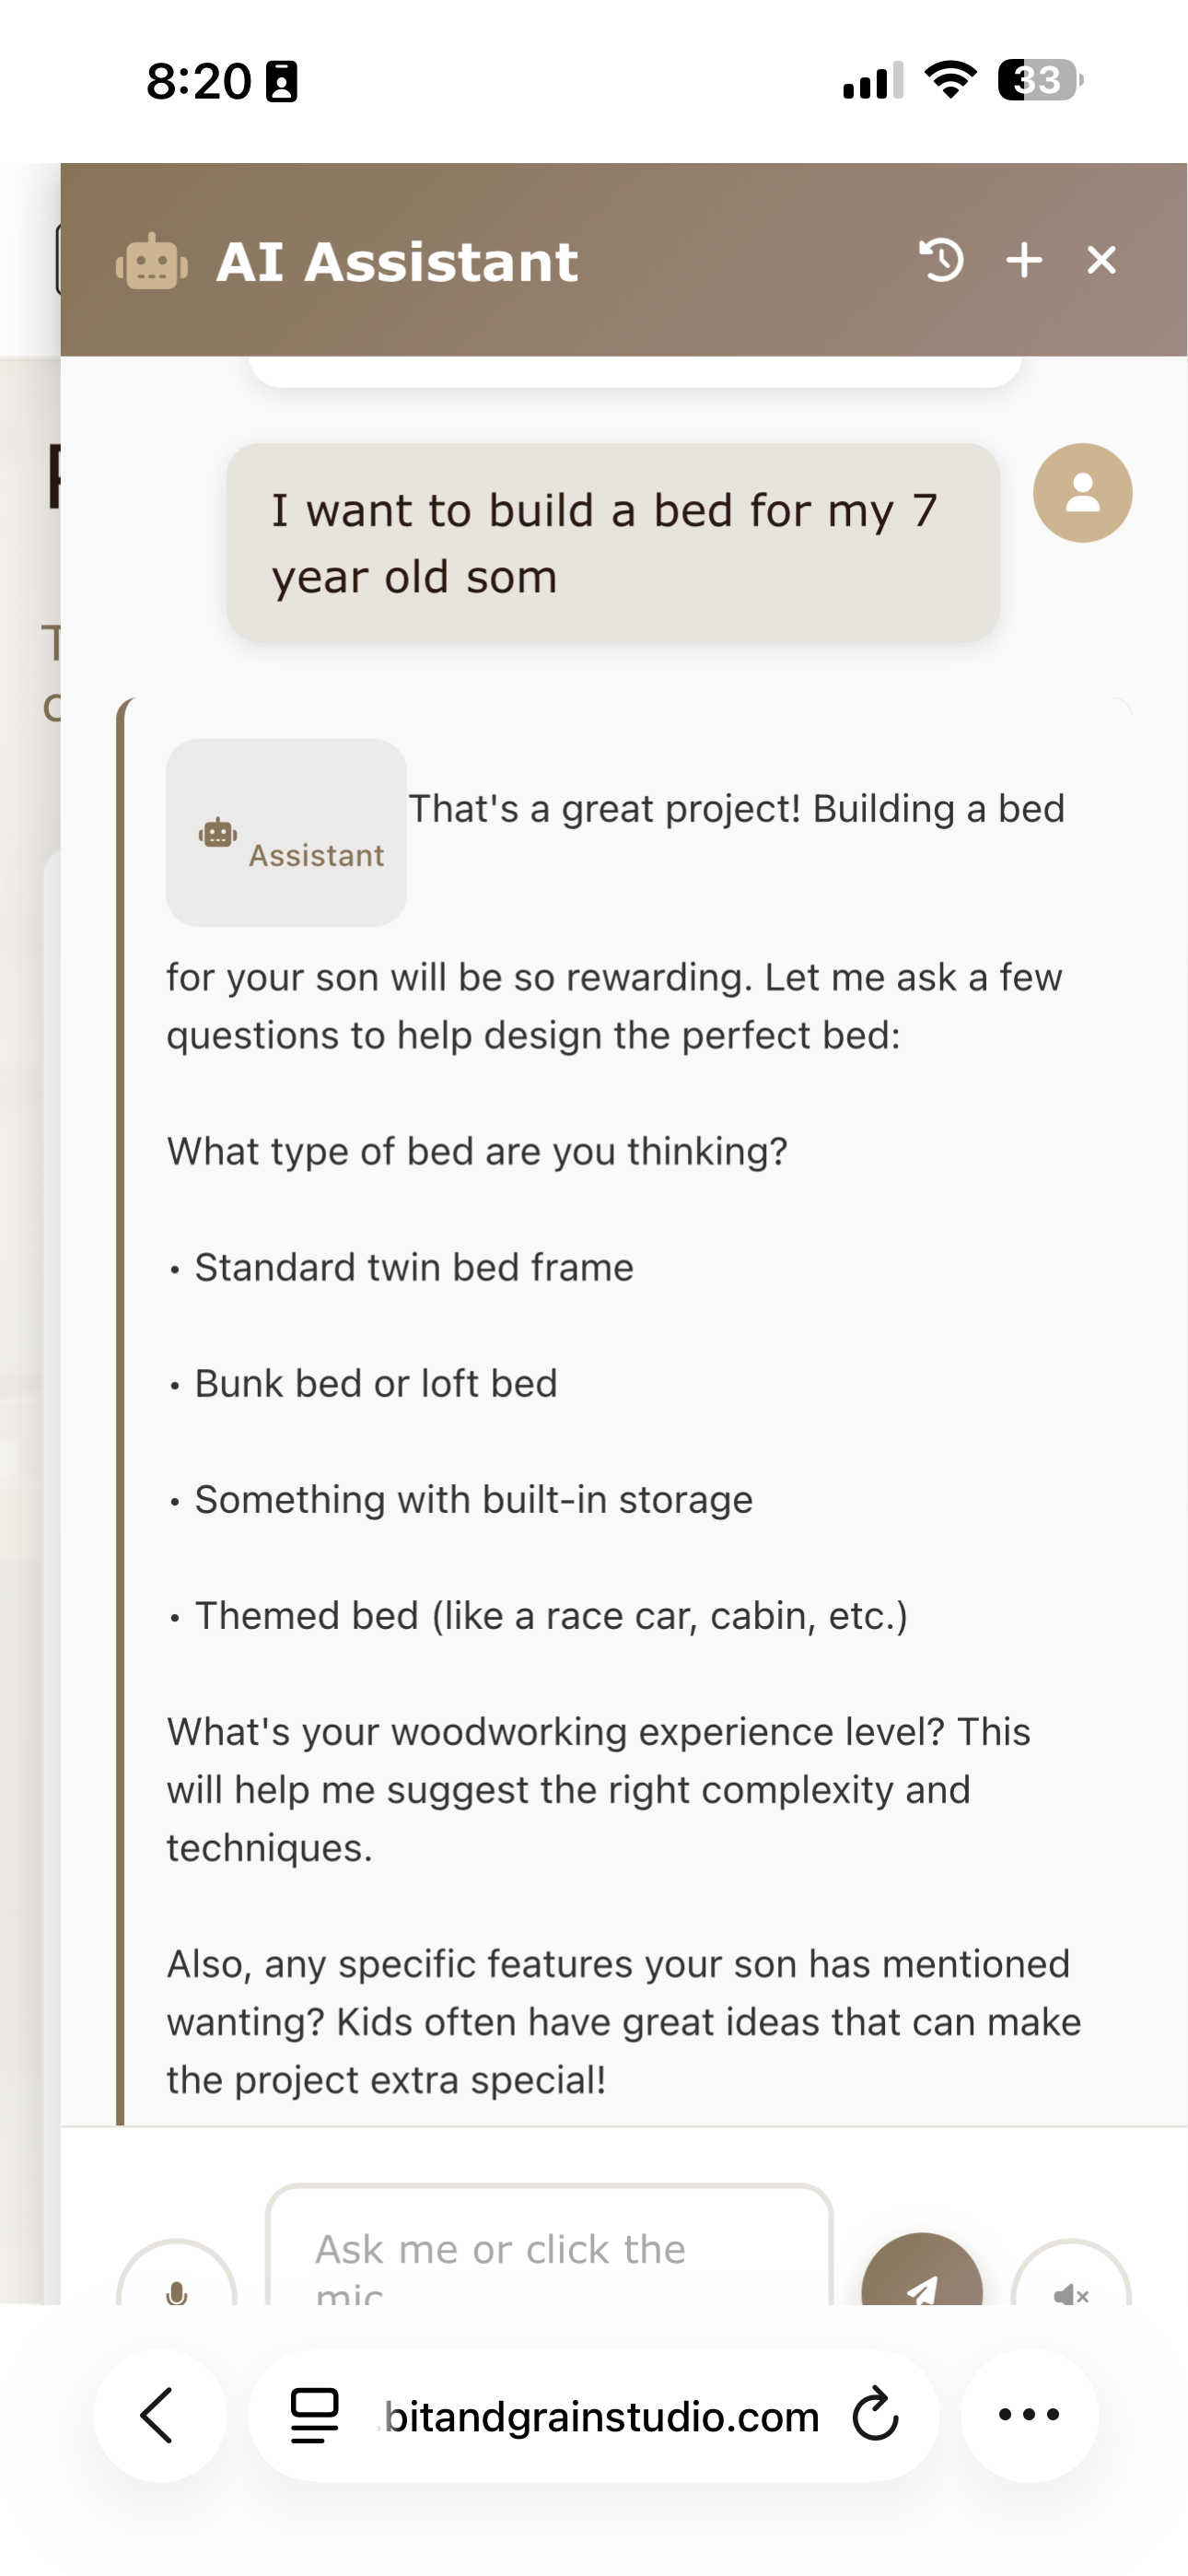Close the AI Assistant panel
This screenshot has width=1188, height=2576.
coord(1101,259)
